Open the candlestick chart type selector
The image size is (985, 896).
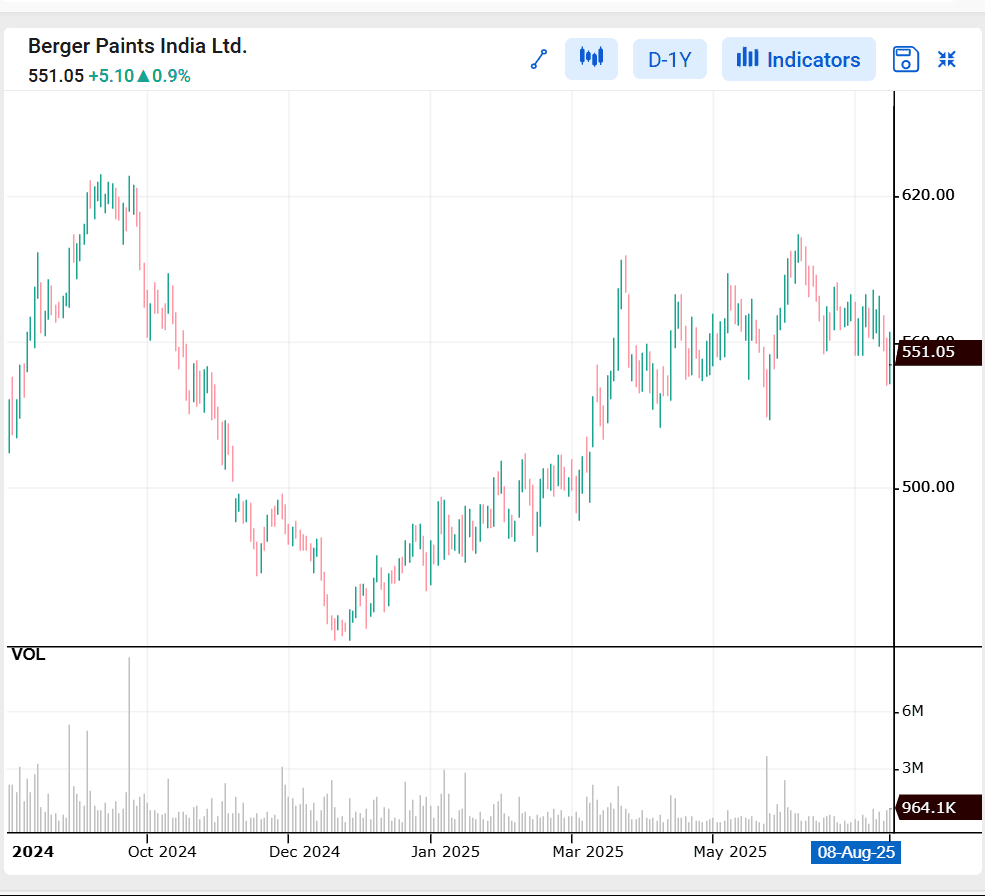pyautogui.click(x=591, y=59)
